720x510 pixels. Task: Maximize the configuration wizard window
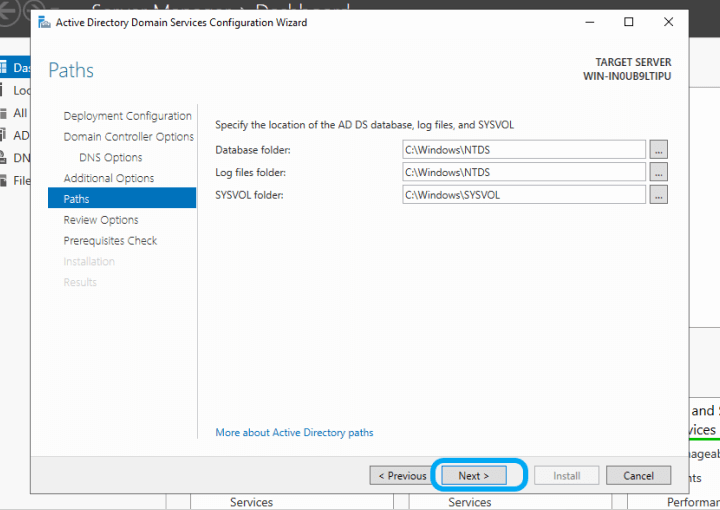point(629,22)
